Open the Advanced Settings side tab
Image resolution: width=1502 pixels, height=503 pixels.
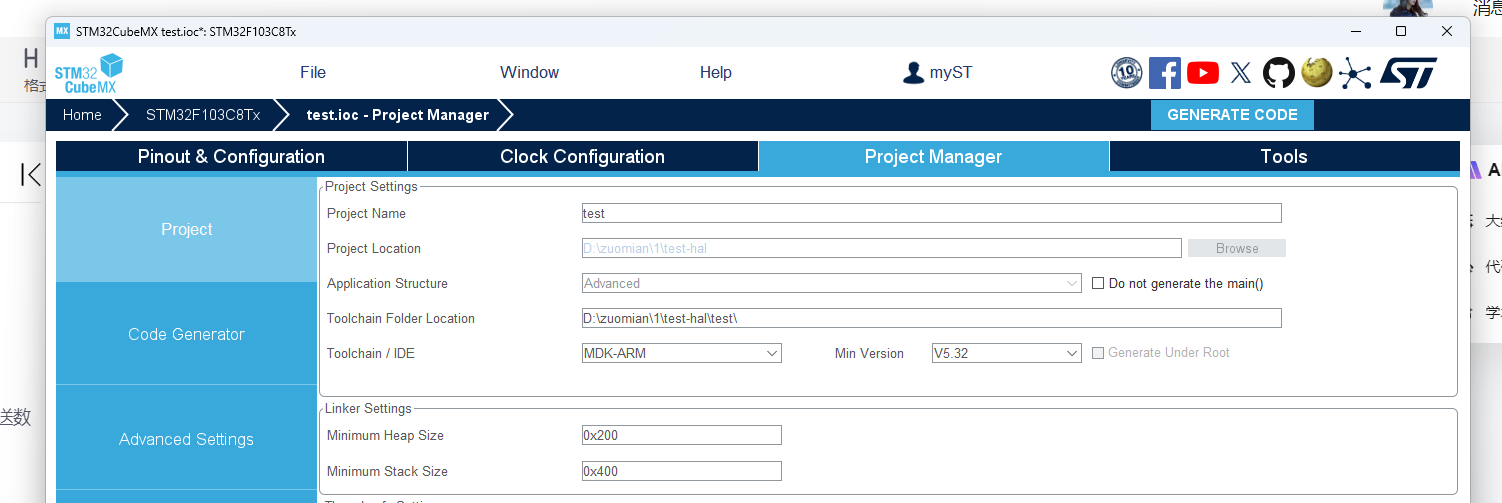coord(187,439)
